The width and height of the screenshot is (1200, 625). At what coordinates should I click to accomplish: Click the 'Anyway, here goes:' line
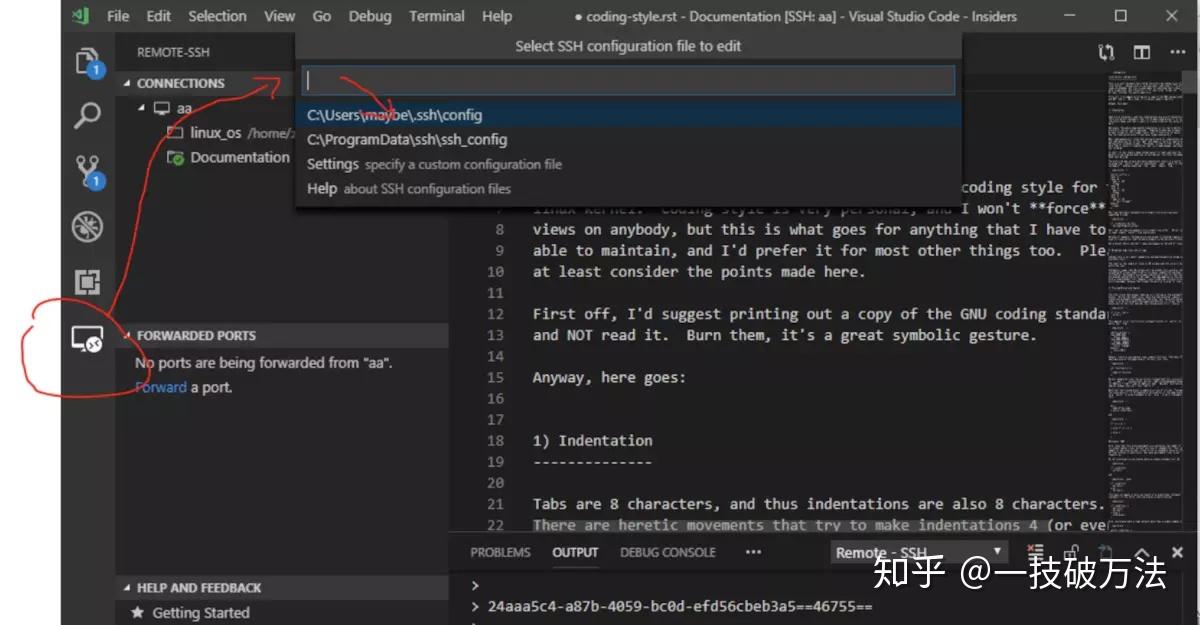610,377
